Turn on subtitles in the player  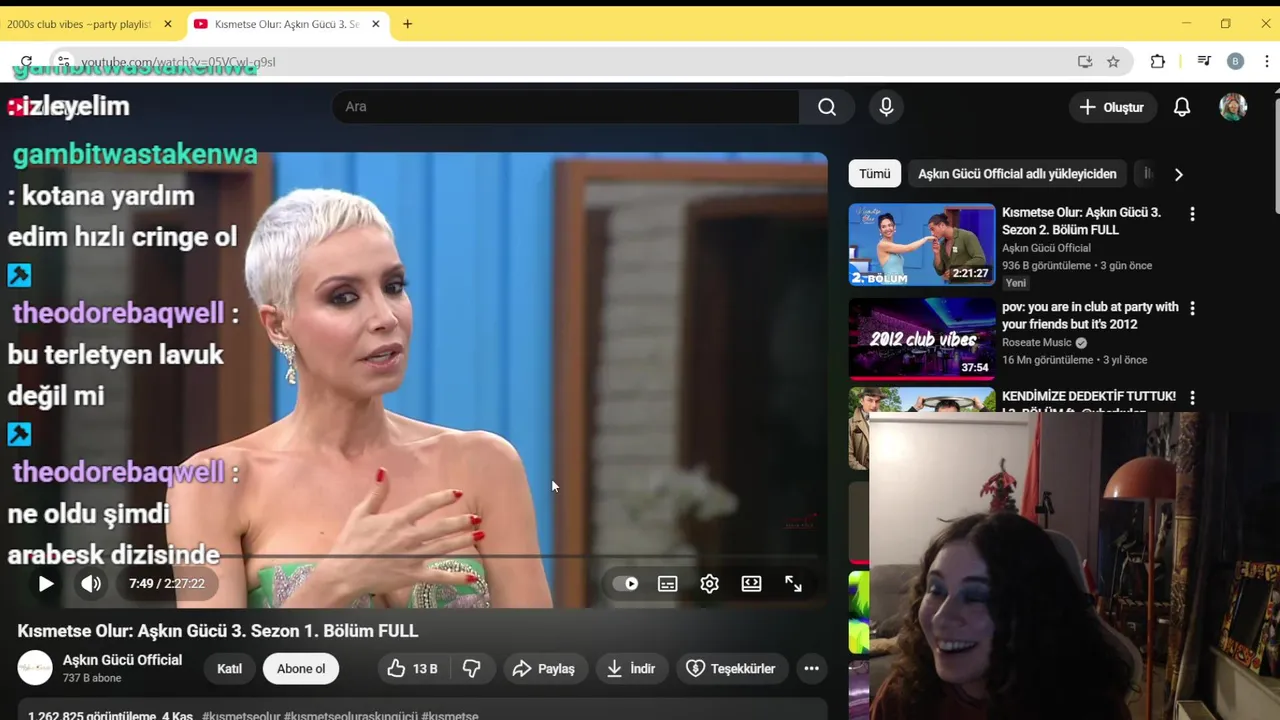pyautogui.click(x=668, y=584)
